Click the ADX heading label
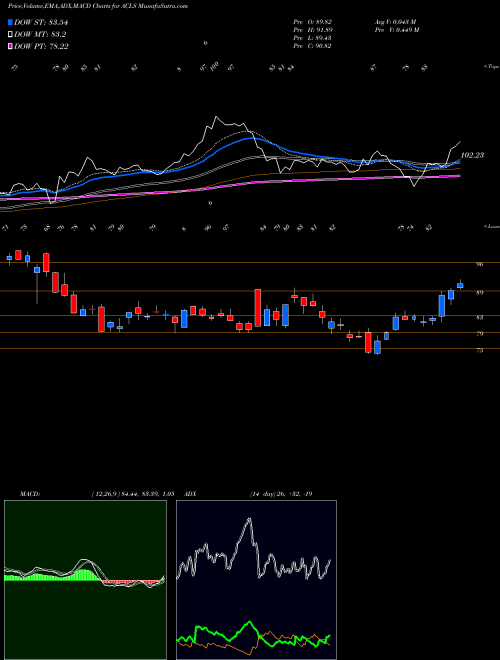Image resolution: width=500 pixels, height=660 pixels. pyautogui.click(x=190, y=494)
